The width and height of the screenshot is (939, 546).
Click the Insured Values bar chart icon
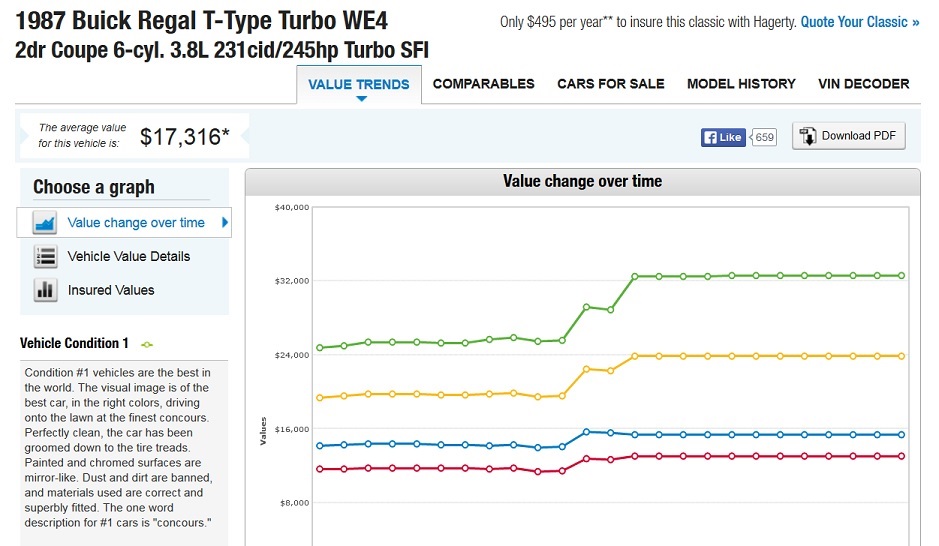click(46, 290)
